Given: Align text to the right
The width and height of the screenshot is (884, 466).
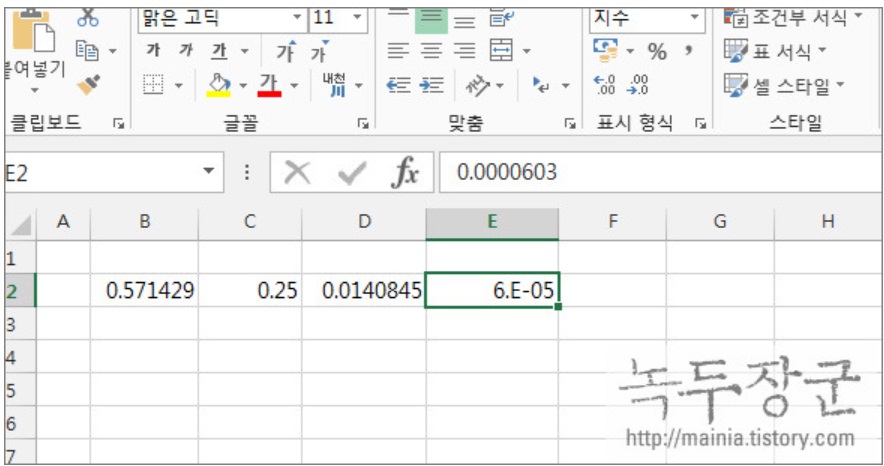Looking at the screenshot, I should [465, 51].
